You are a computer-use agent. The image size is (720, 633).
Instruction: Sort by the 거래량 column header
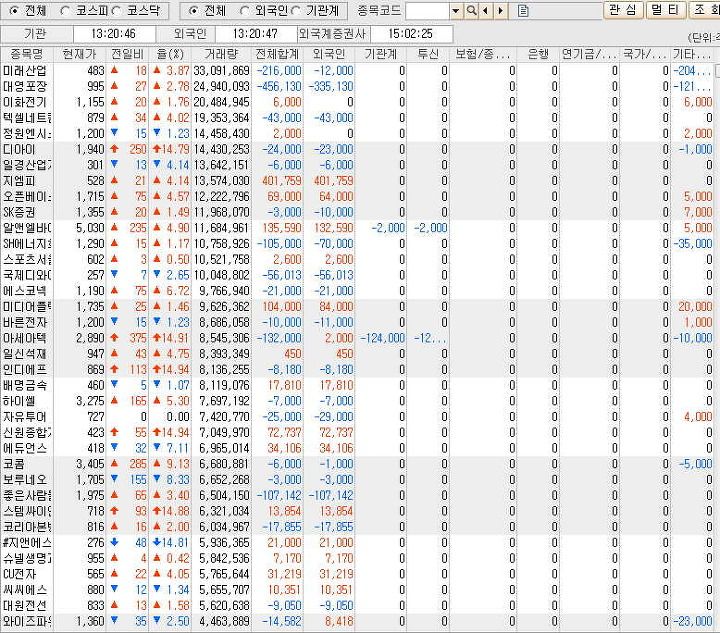[x=221, y=54]
